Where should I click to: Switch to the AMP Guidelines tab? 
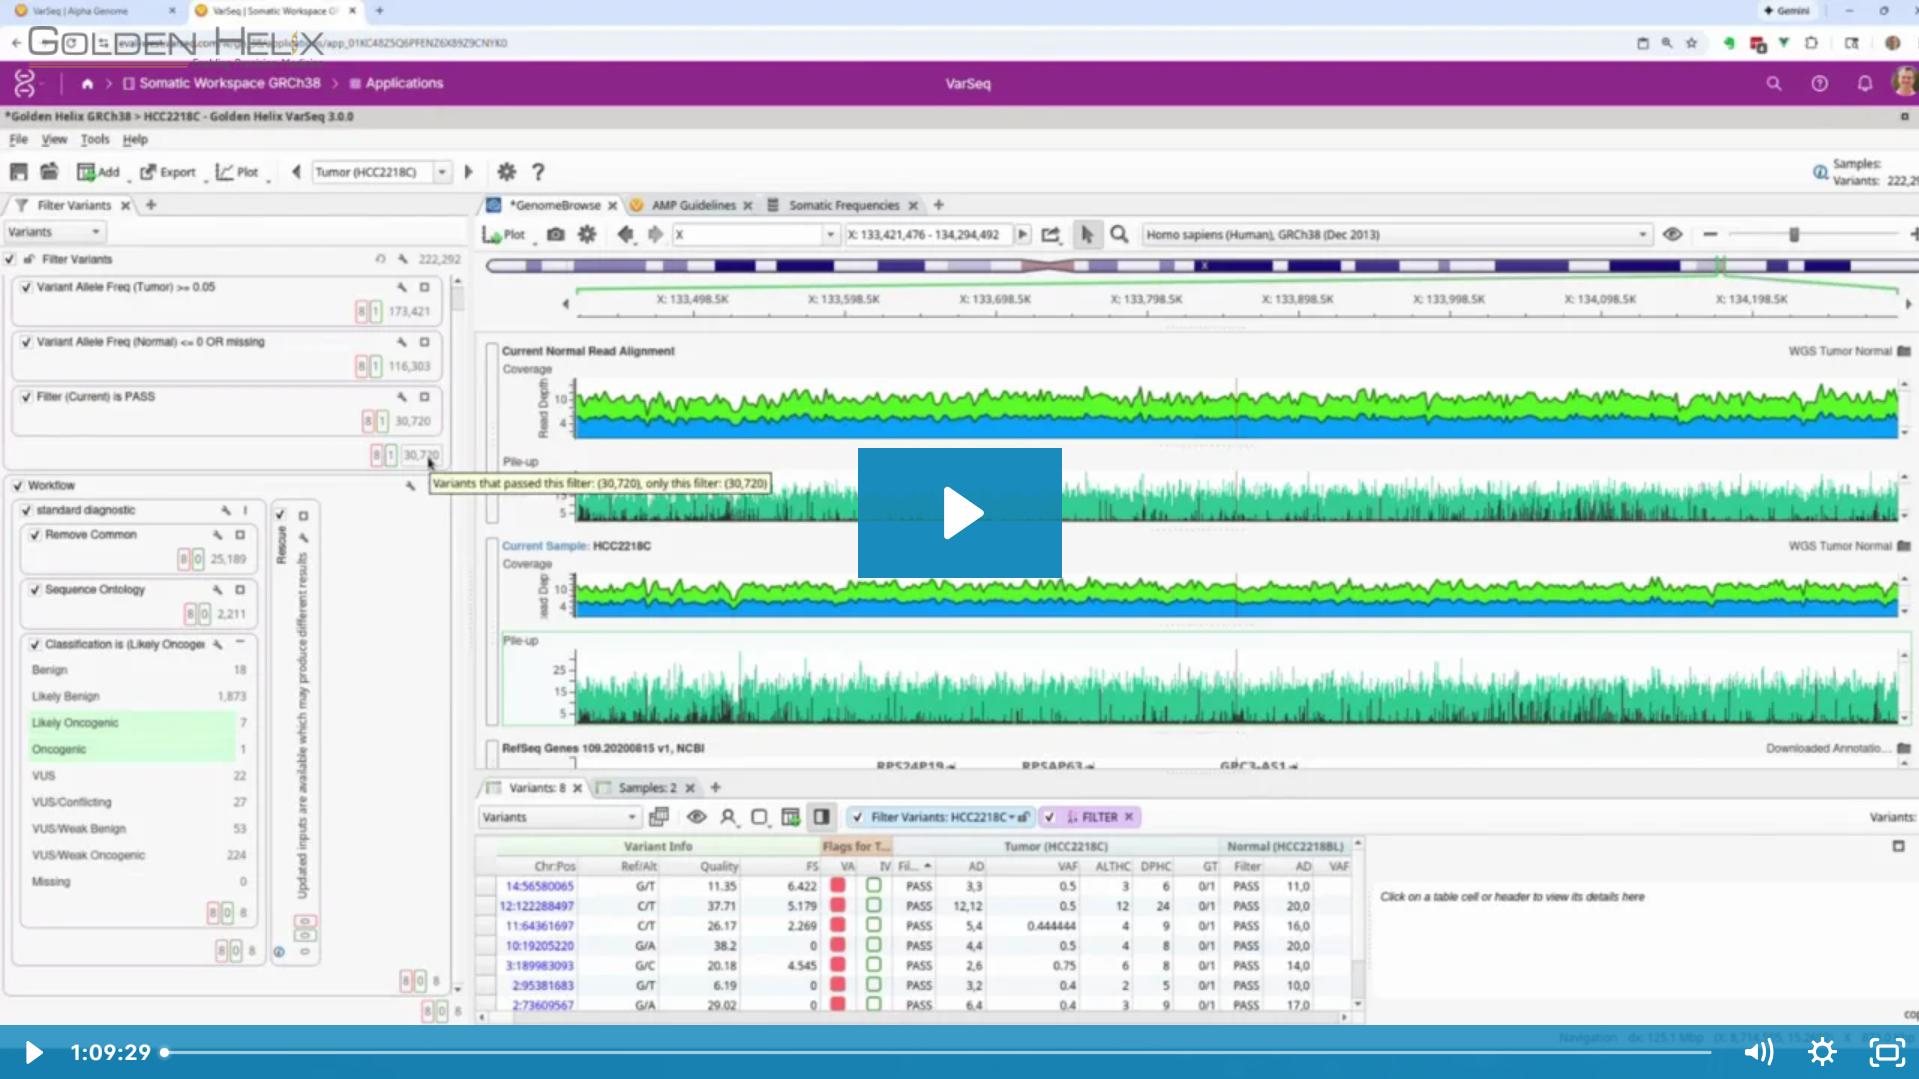pos(693,205)
